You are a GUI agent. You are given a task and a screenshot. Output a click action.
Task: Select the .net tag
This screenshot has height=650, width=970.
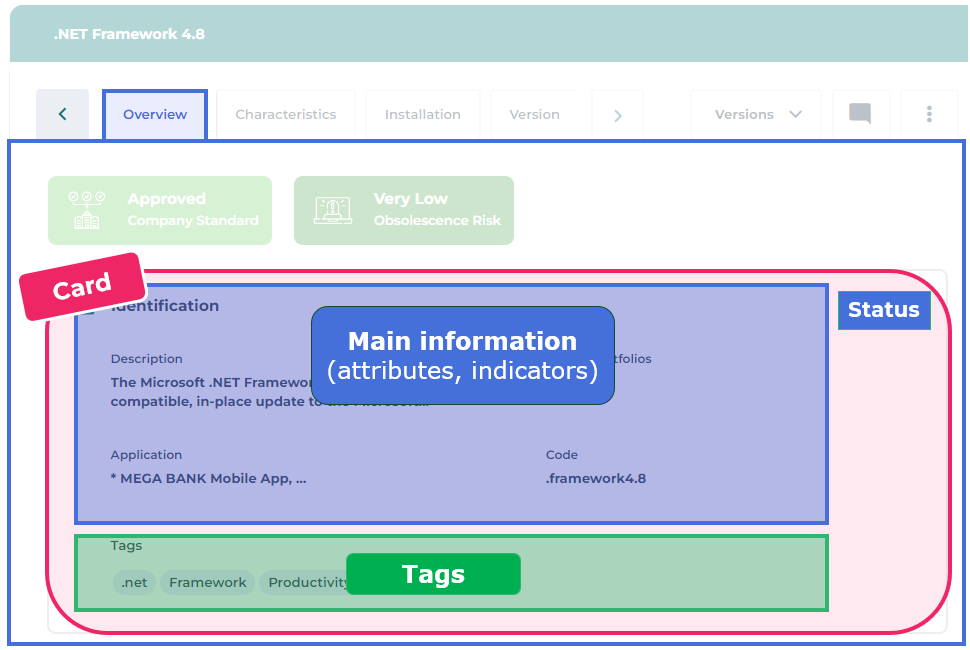coord(133,582)
